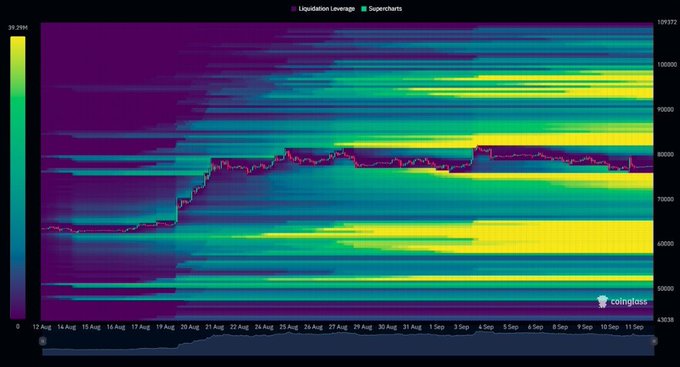This screenshot has height=367, width=680.
Task: Click the 19 Aug date label
Action: pyautogui.click(x=165, y=327)
